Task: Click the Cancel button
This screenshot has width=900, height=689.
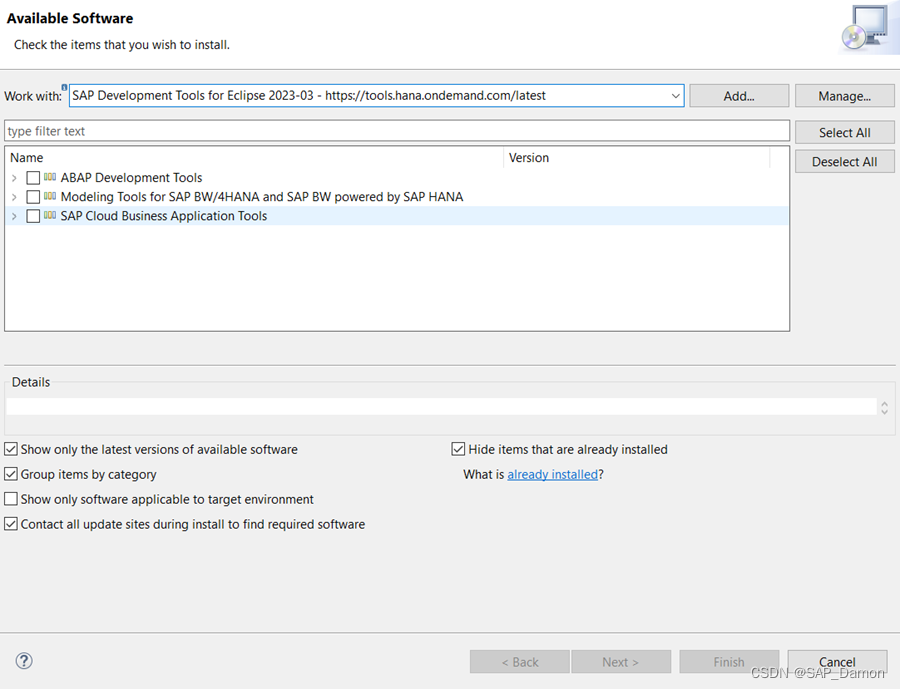Action: [x=837, y=661]
